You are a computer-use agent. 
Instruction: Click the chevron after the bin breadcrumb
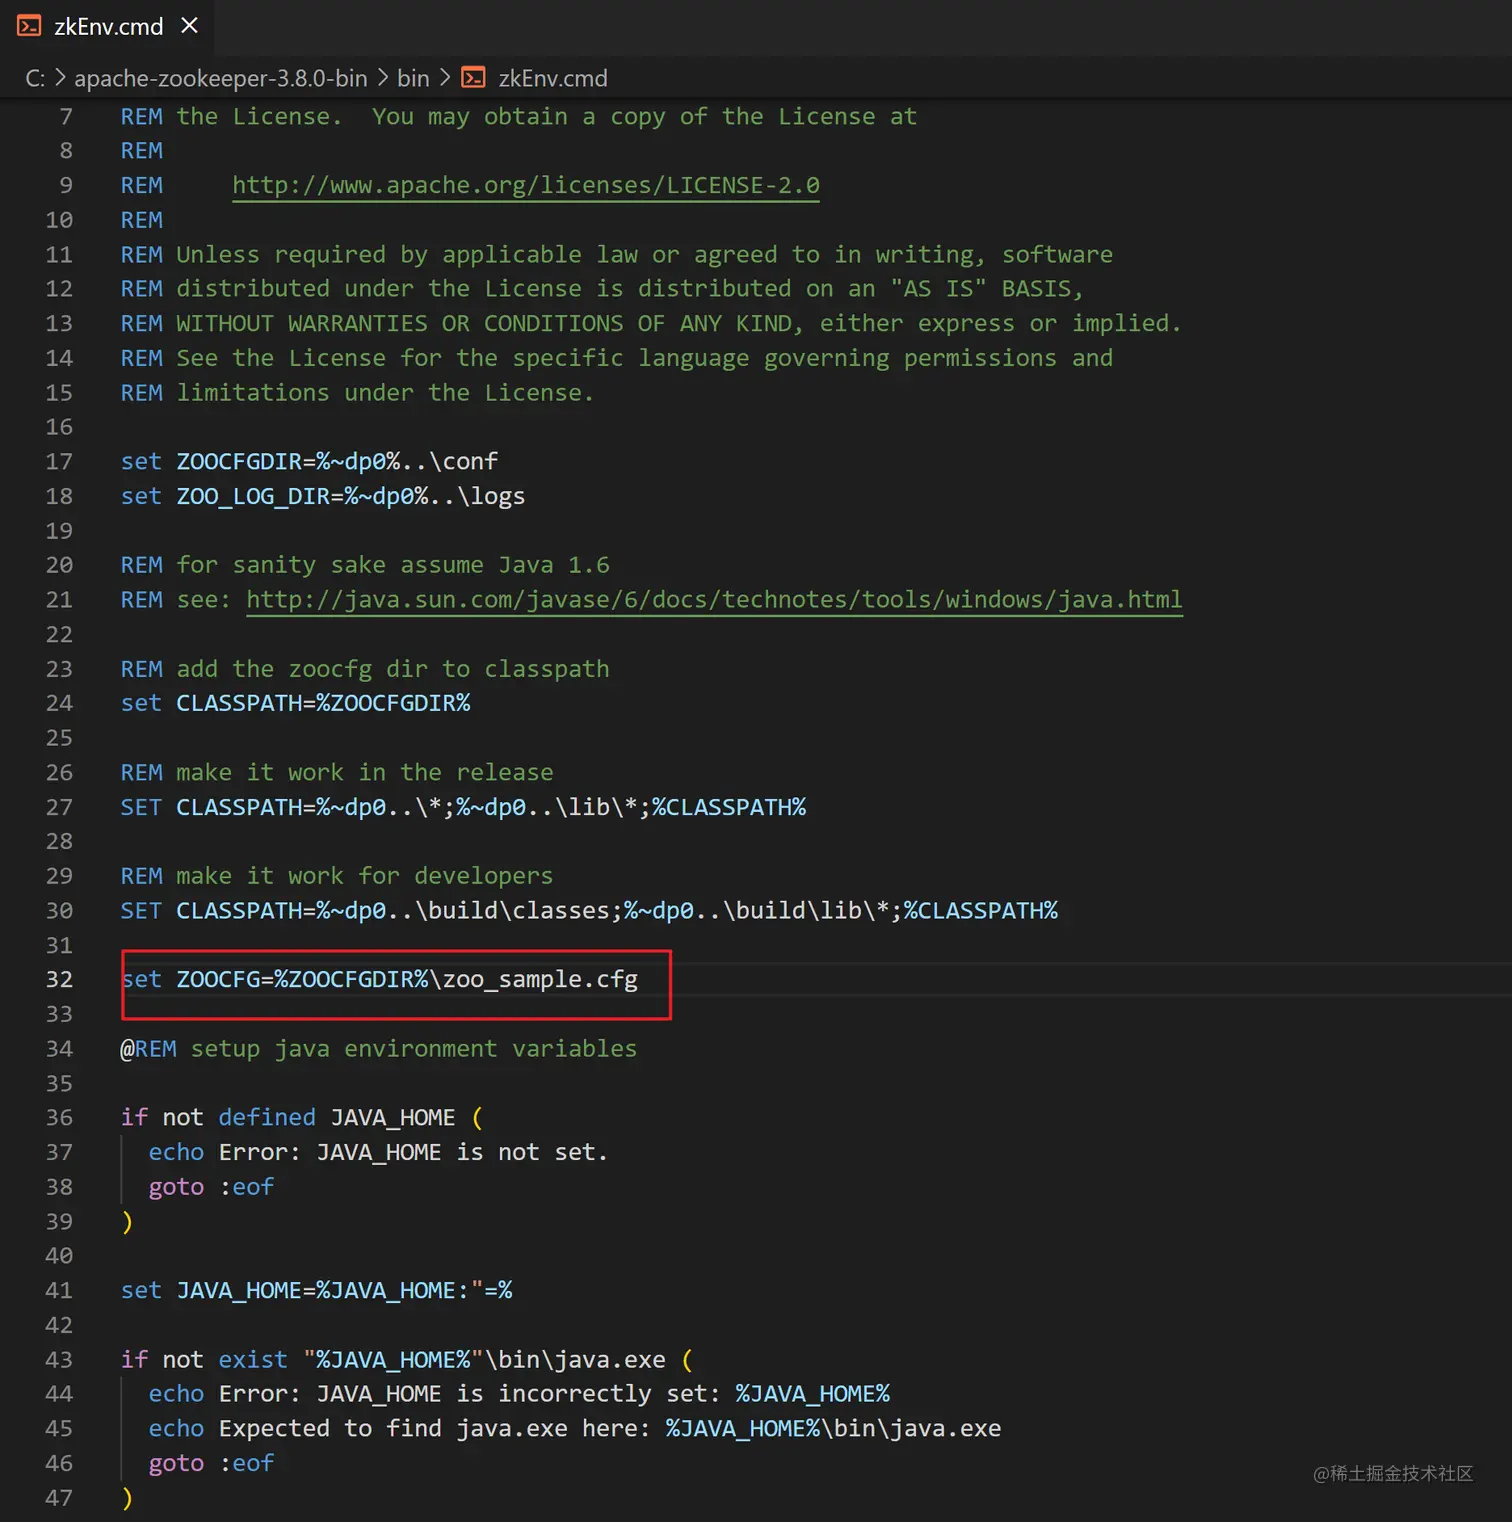click(445, 78)
